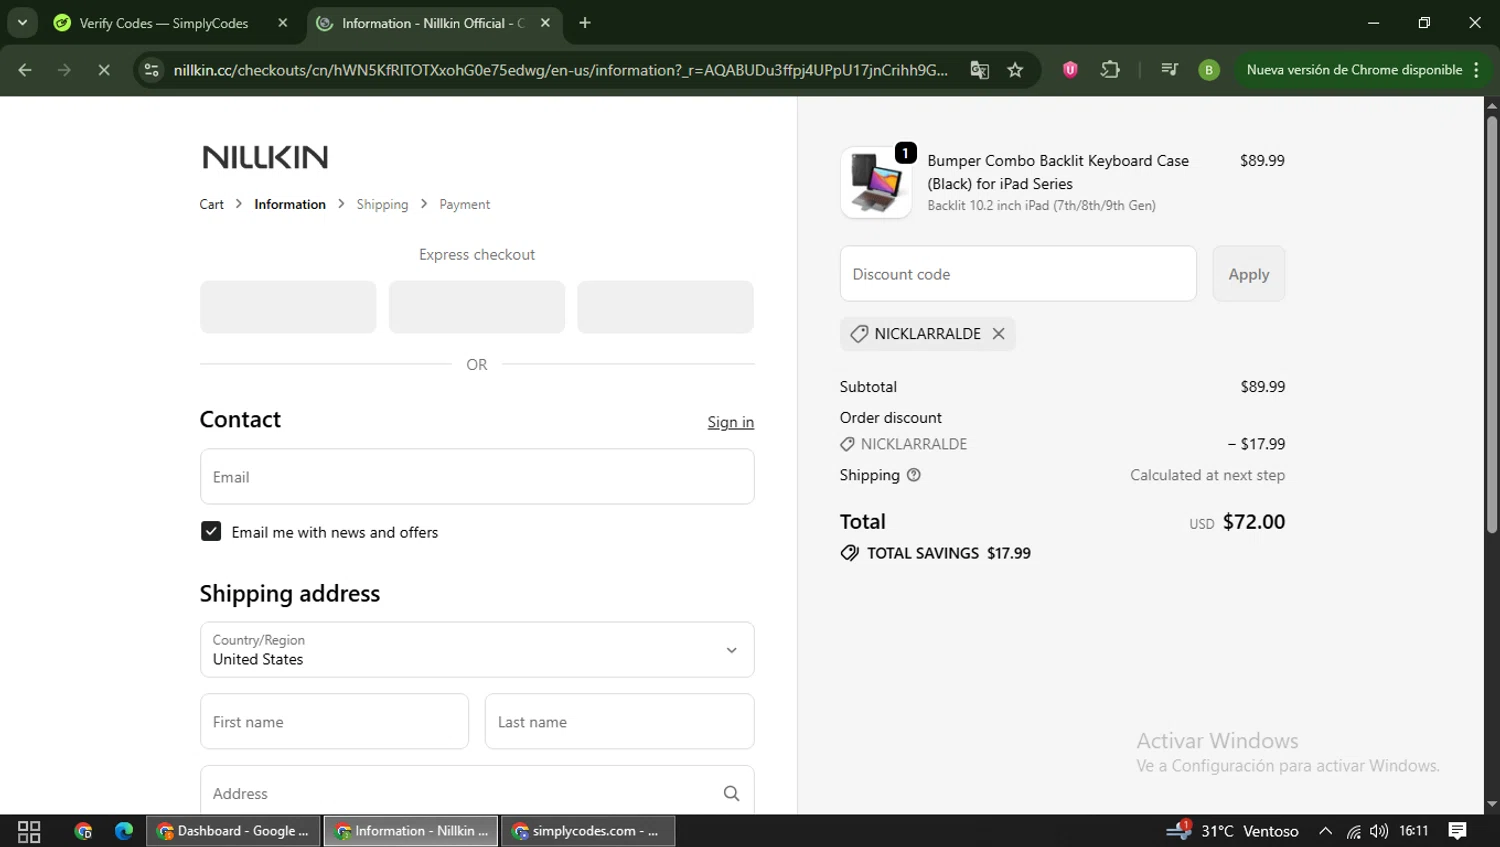Image resolution: width=1500 pixels, height=847 pixels.
Task: Click the Apply discount button
Action: pos(1249,274)
